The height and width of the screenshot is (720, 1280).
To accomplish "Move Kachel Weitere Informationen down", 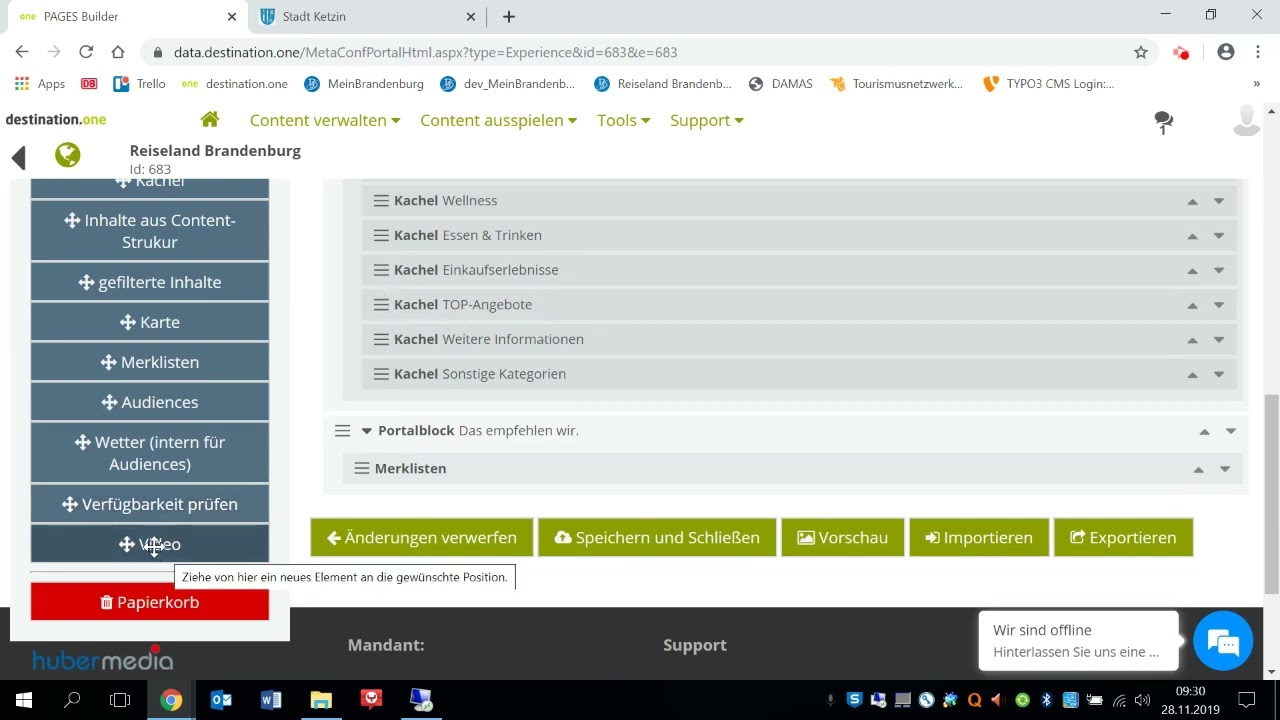I will (x=1219, y=339).
